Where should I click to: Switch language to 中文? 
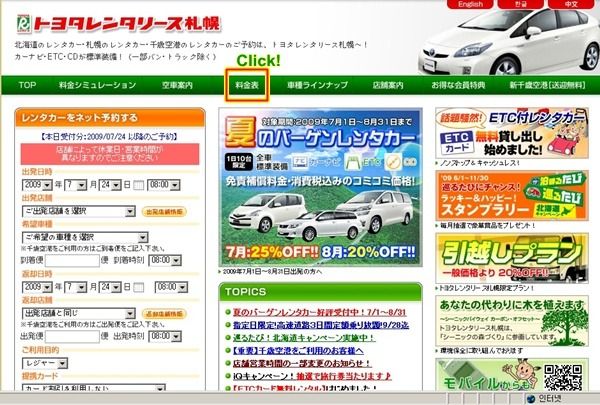(x=571, y=4)
